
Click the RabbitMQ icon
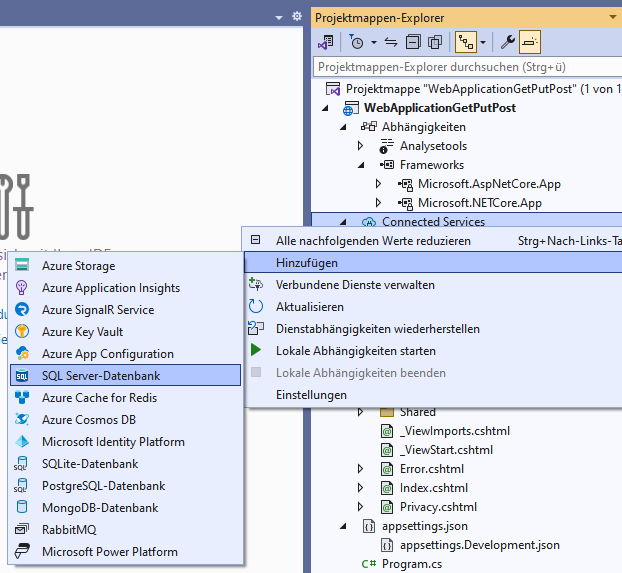tap(22, 529)
